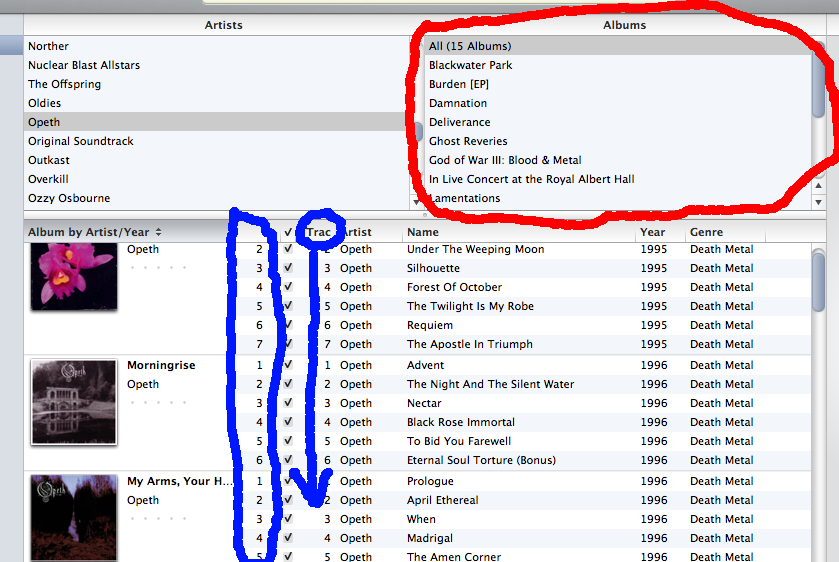Uncheck the Black Rose Immortal checkbox
Image resolution: width=839 pixels, height=562 pixels.
coord(288,422)
